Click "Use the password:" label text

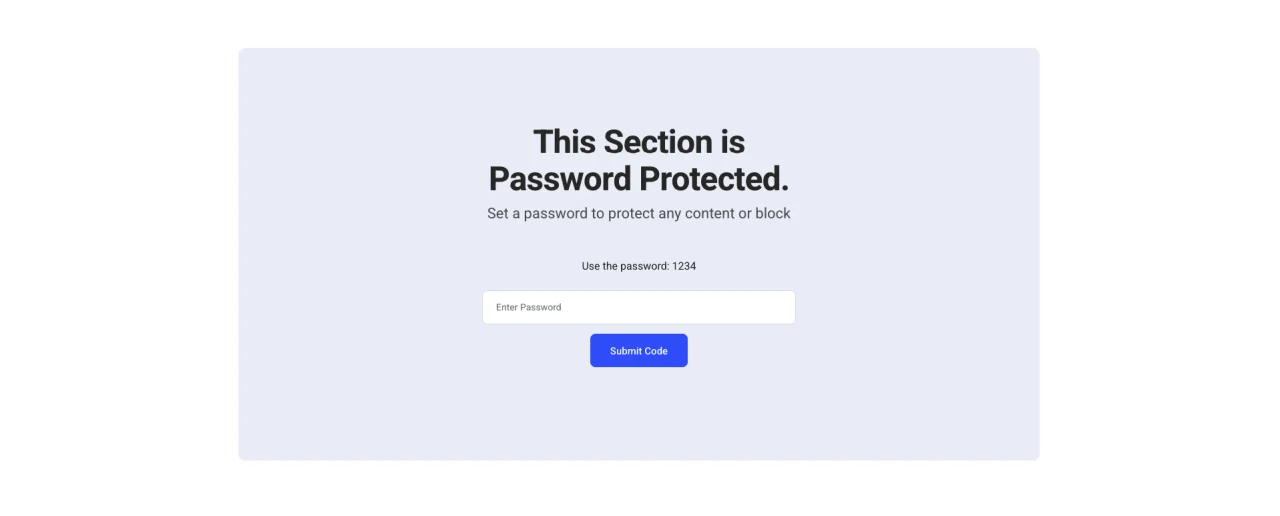coord(625,266)
